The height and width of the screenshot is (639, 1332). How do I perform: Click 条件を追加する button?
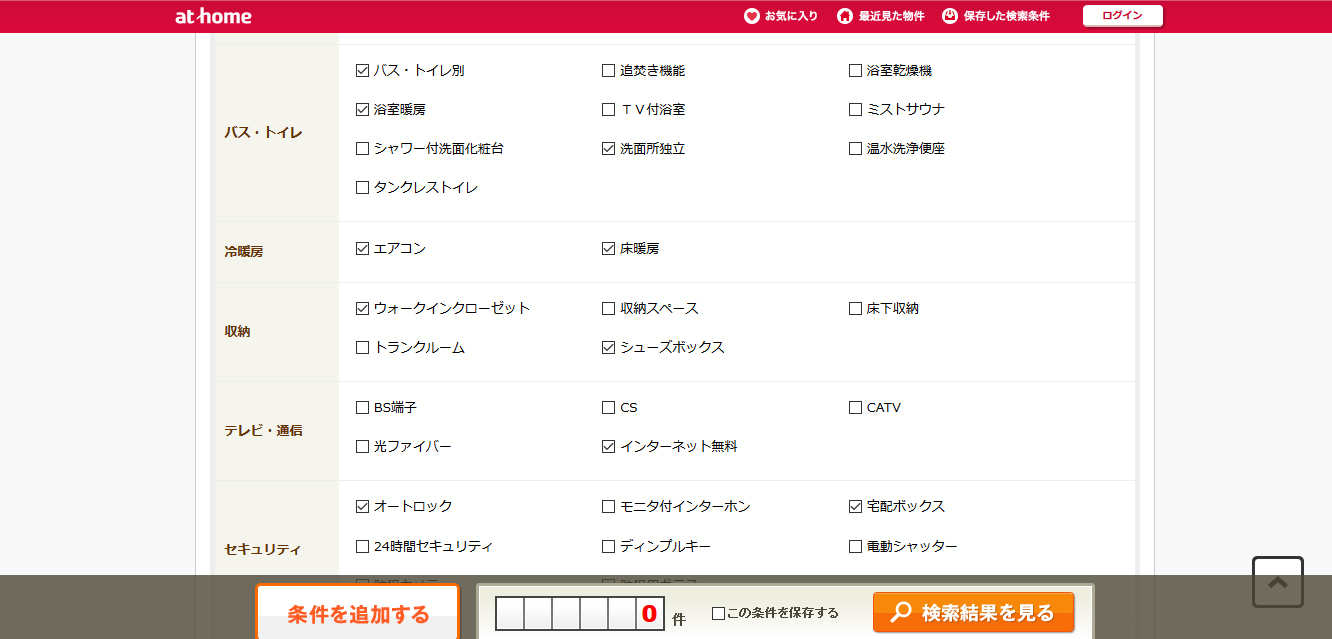tap(358, 613)
